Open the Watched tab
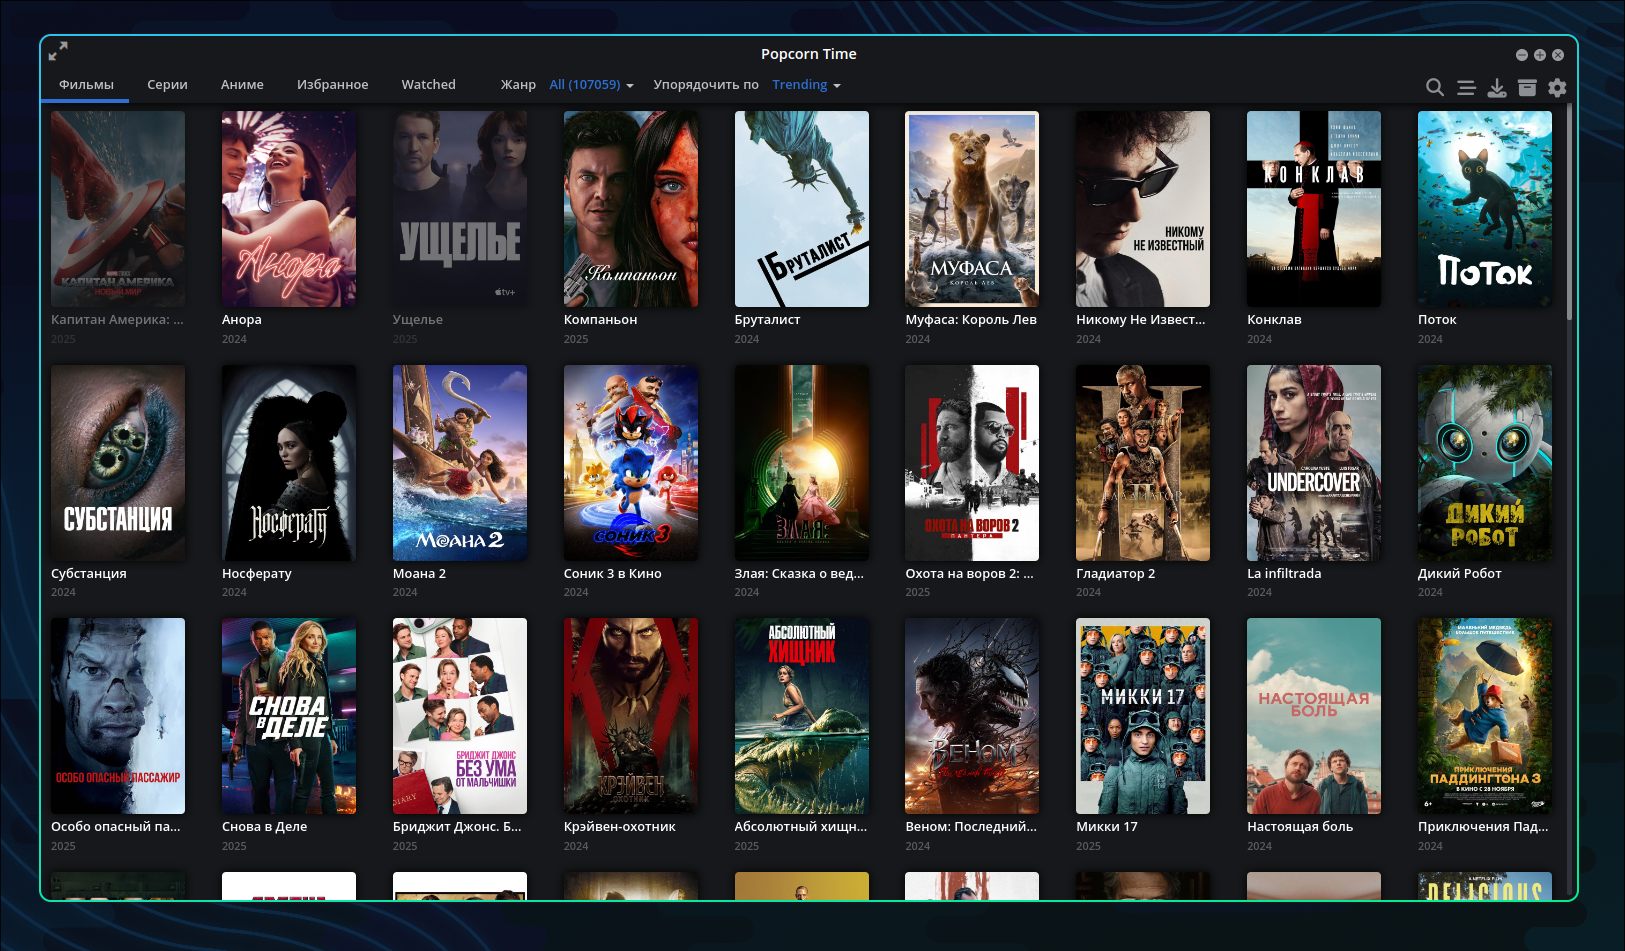Image resolution: width=1625 pixels, height=951 pixels. pos(428,85)
